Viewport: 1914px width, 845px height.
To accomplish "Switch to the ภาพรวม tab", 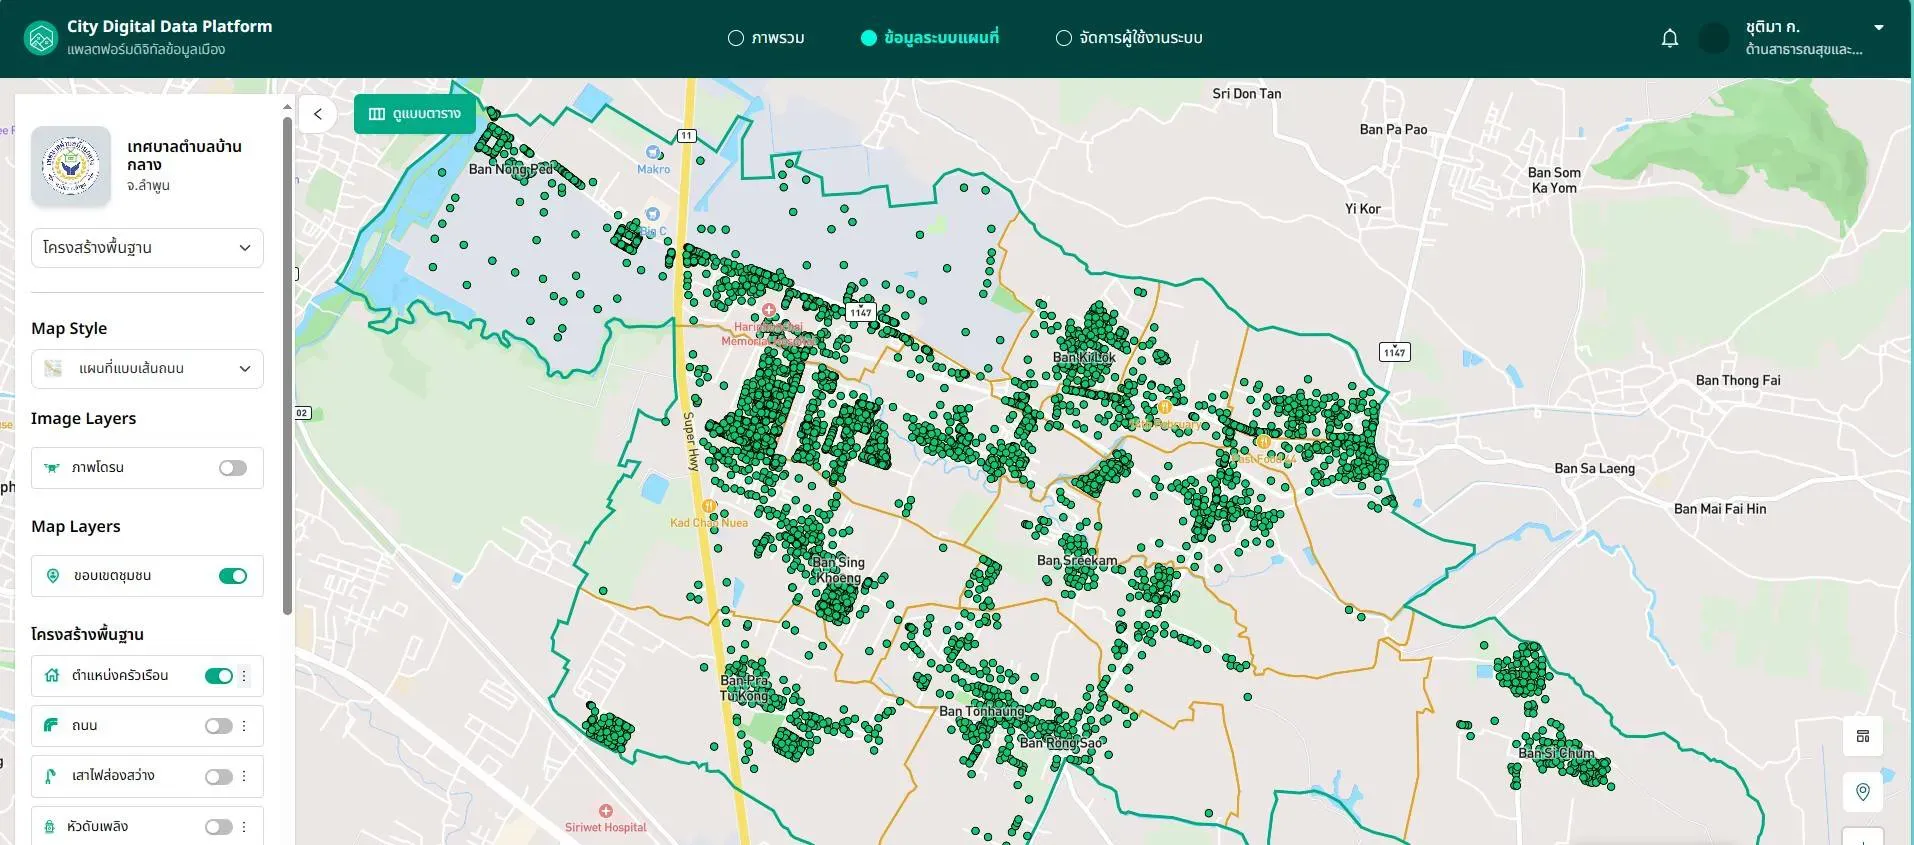I will 766,38.
